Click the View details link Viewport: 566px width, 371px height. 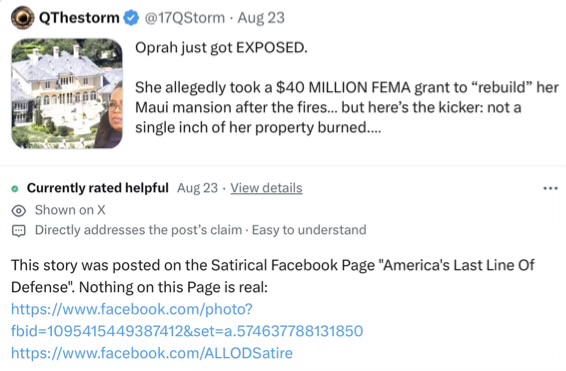click(x=266, y=188)
